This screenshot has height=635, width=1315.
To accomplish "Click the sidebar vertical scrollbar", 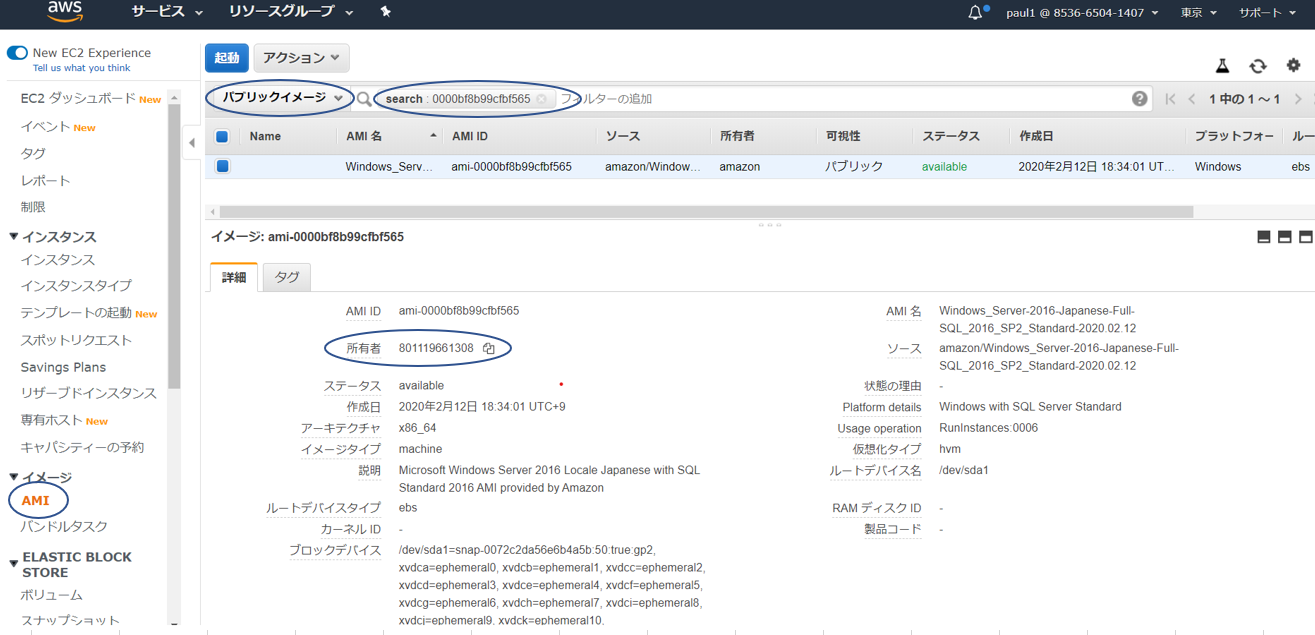I will click(174, 246).
